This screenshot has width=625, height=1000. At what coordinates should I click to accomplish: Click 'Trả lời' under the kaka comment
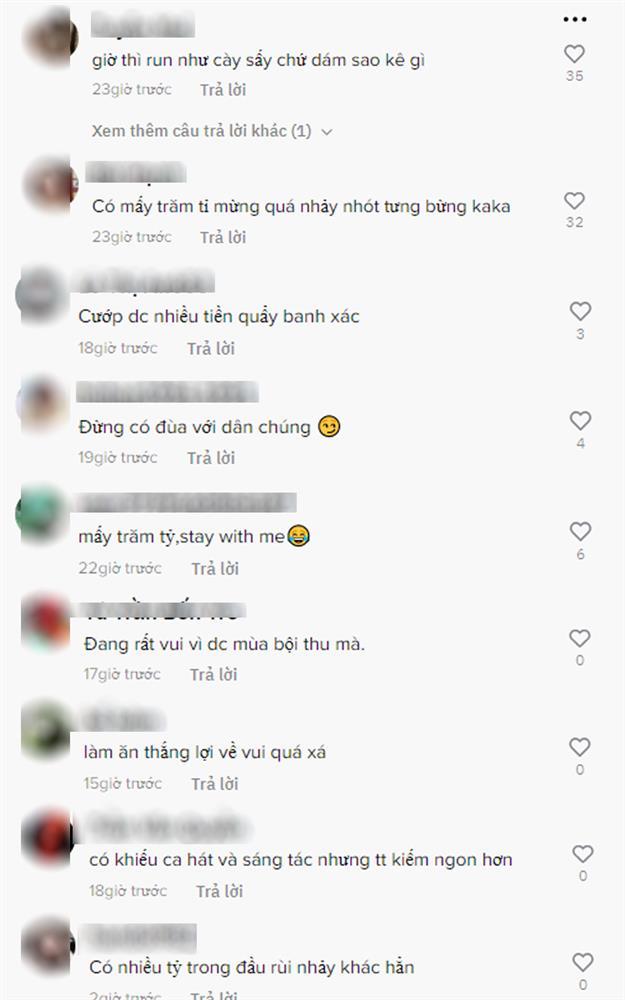coord(223,237)
